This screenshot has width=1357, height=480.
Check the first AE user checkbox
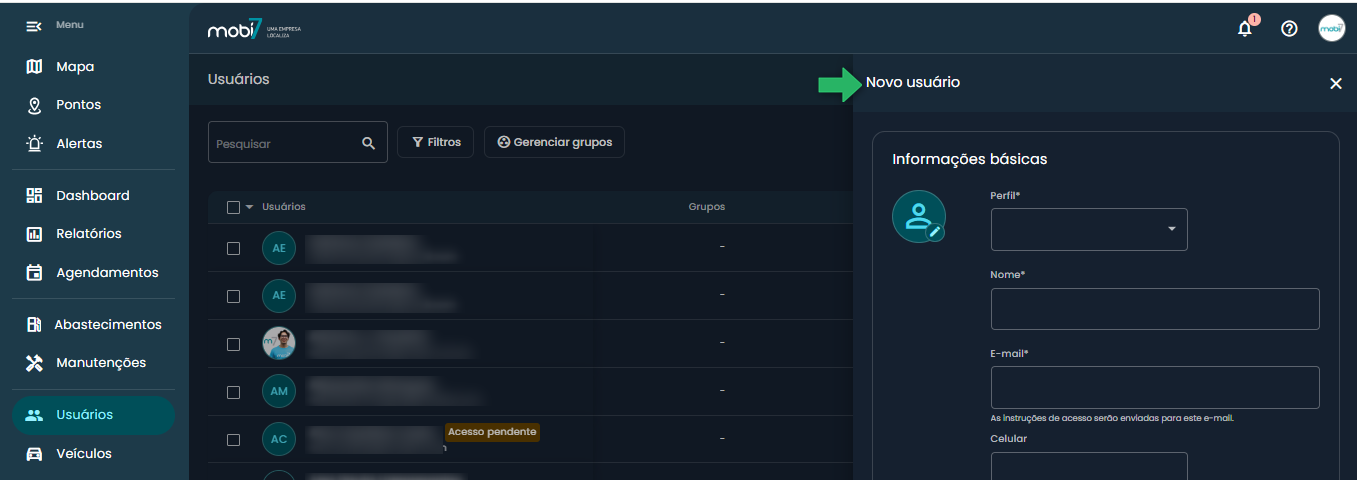[x=233, y=248]
